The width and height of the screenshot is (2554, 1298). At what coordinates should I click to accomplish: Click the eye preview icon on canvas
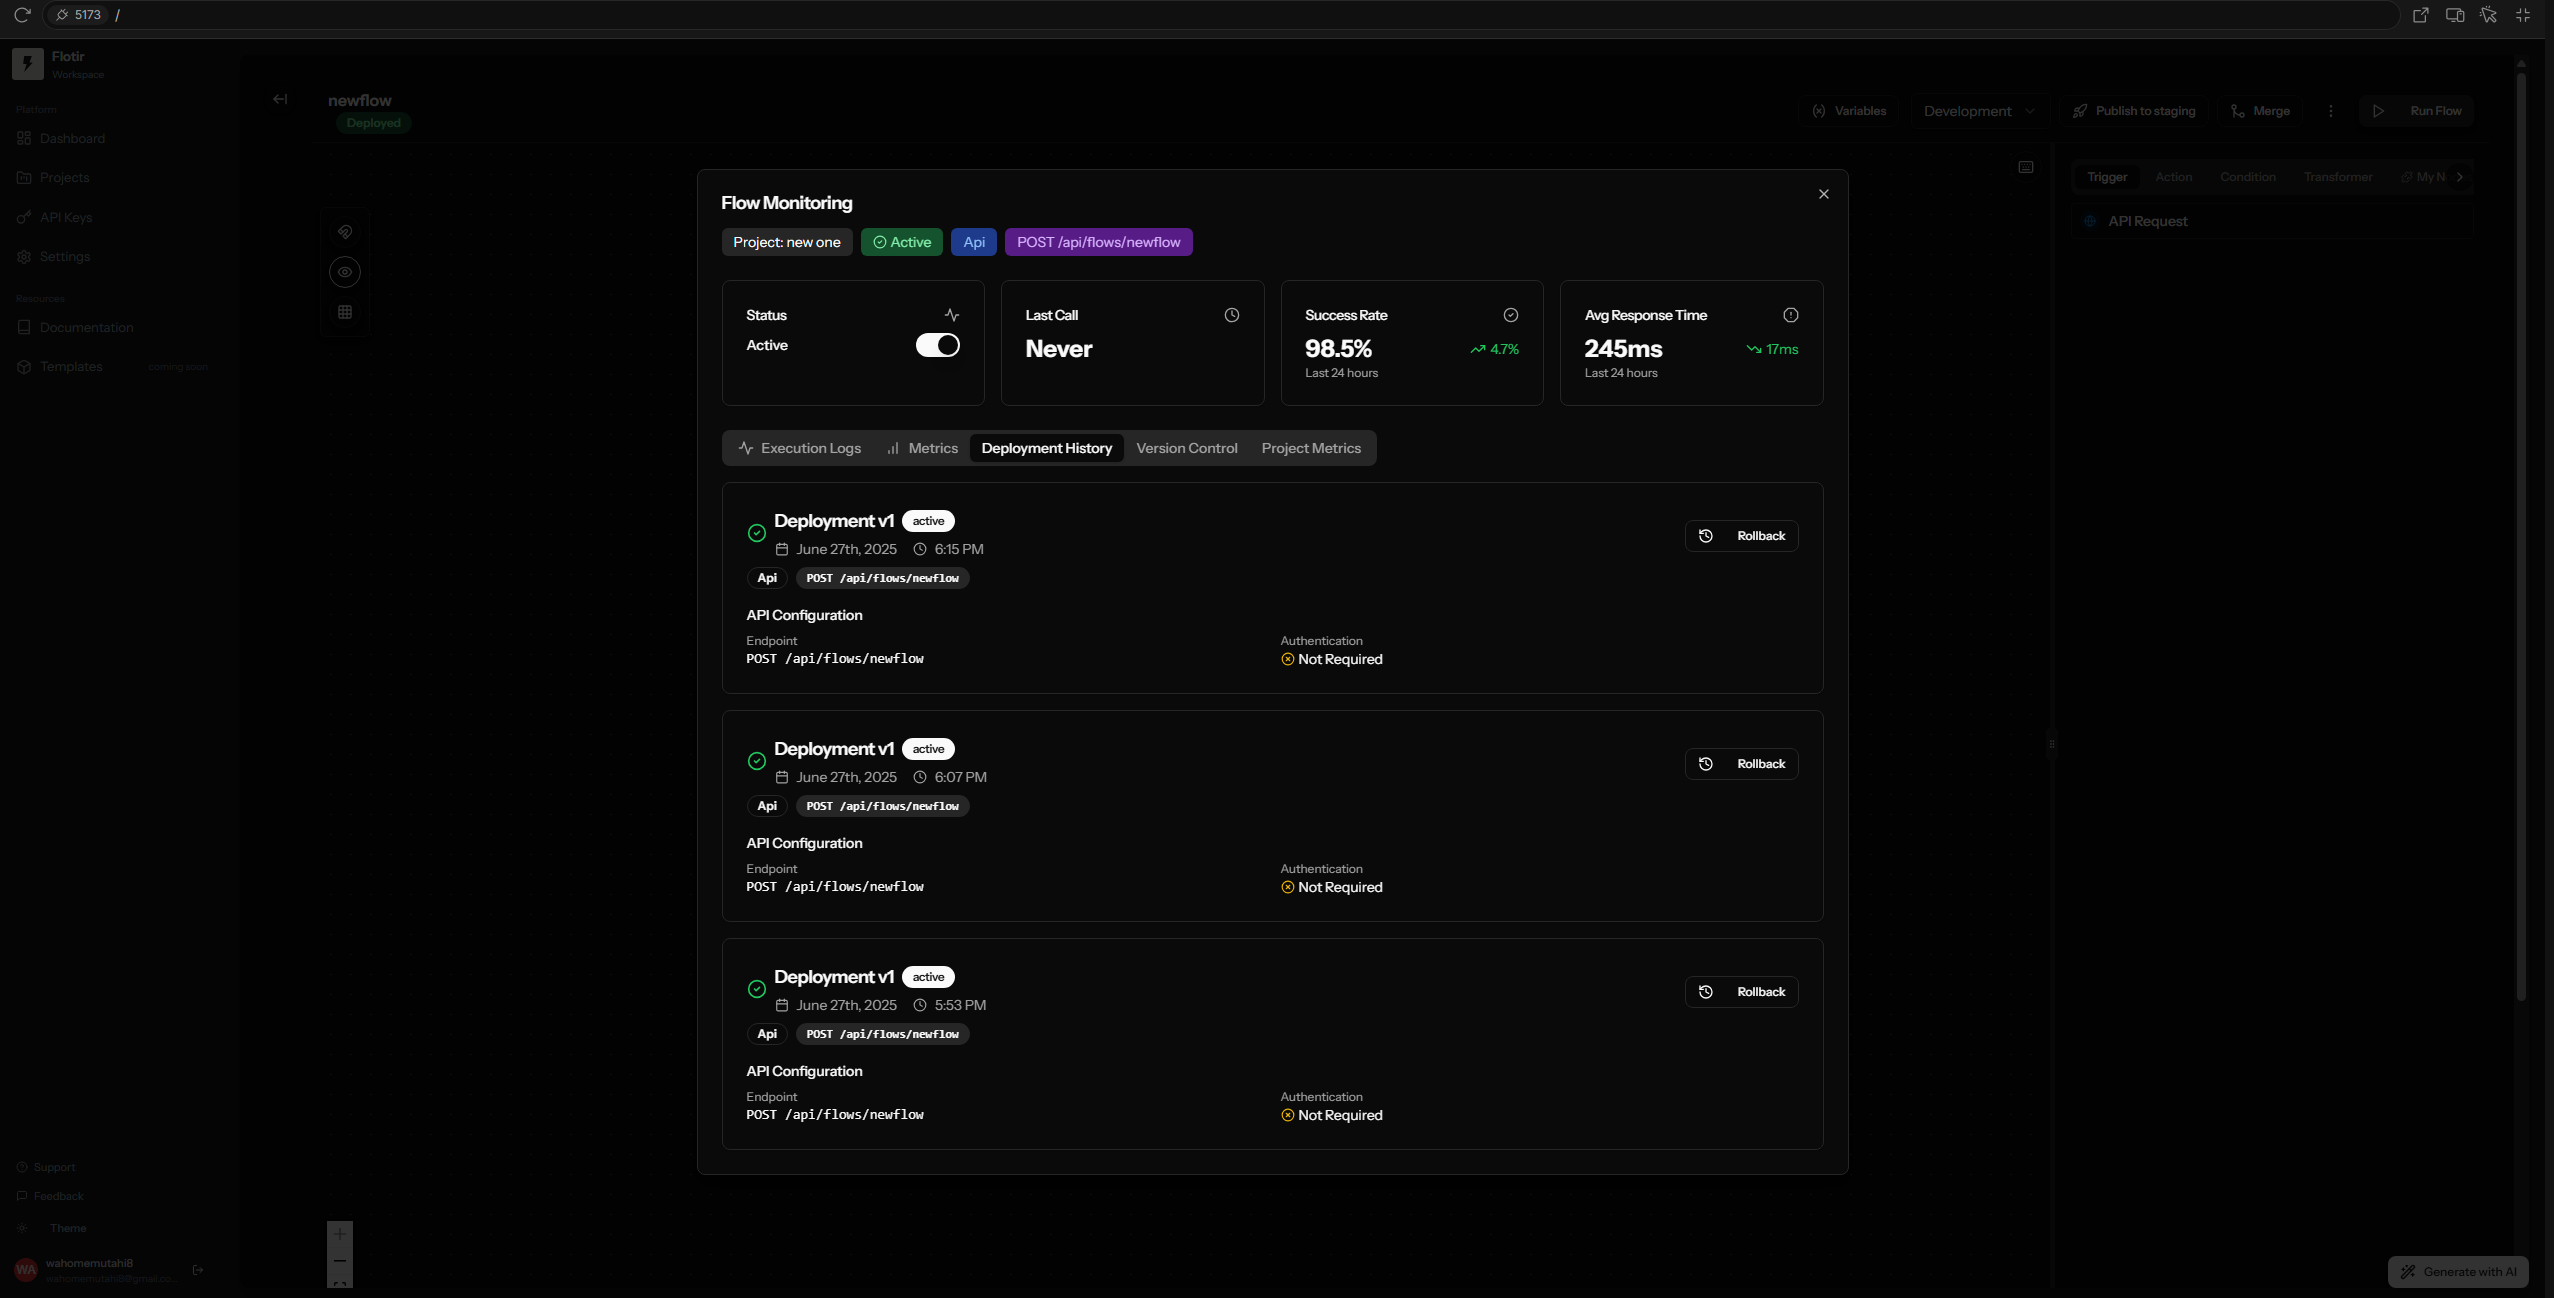click(x=345, y=272)
